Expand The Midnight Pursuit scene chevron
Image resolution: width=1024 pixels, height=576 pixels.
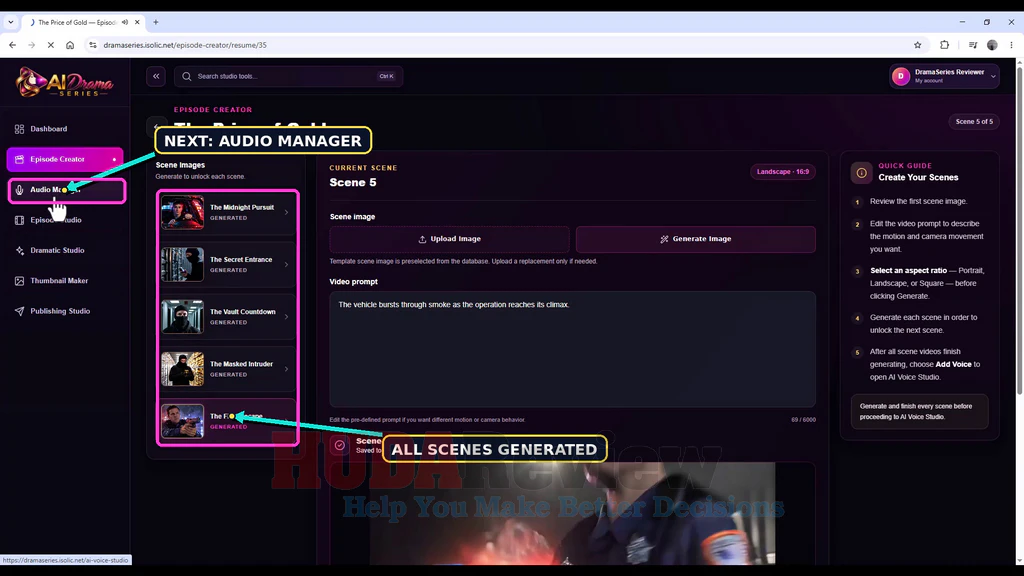(286, 212)
